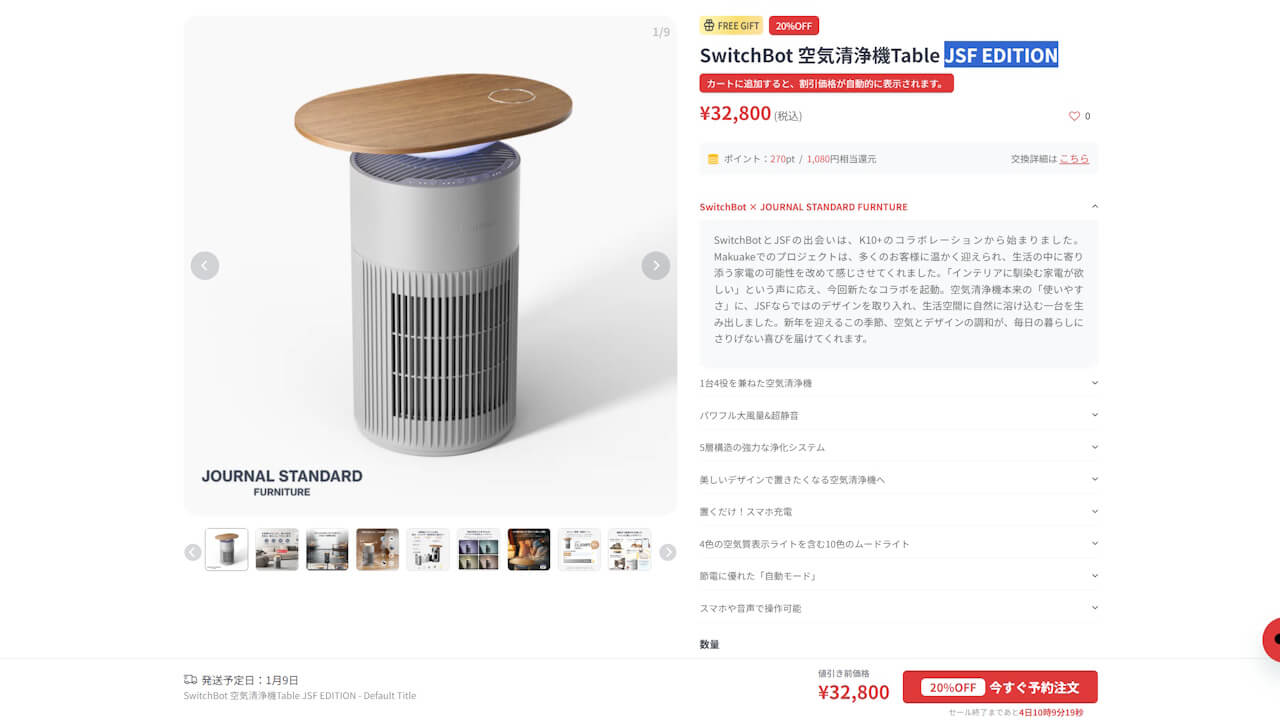Click the gift icon on the FREE GIFT badge
This screenshot has width=1280, height=720.
click(711, 25)
